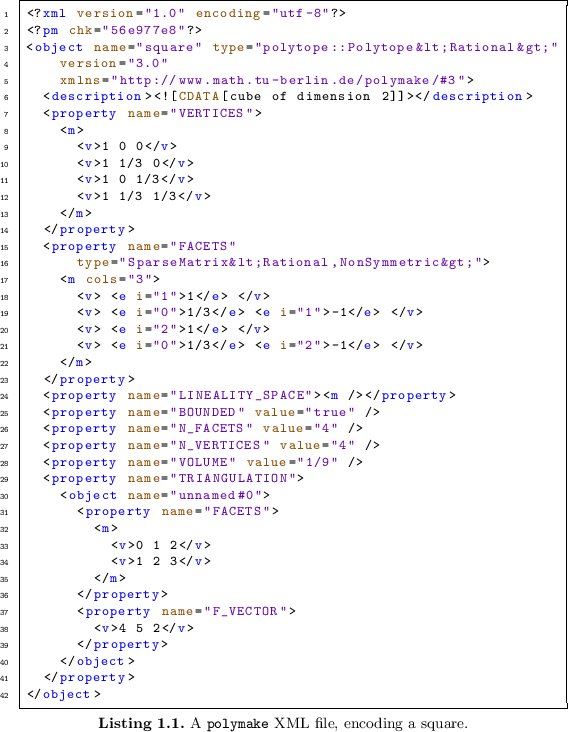The height and width of the screenshot is (732, 568).
Task: Click the property name "N_FACETS"
Action: tap(211, 429)
